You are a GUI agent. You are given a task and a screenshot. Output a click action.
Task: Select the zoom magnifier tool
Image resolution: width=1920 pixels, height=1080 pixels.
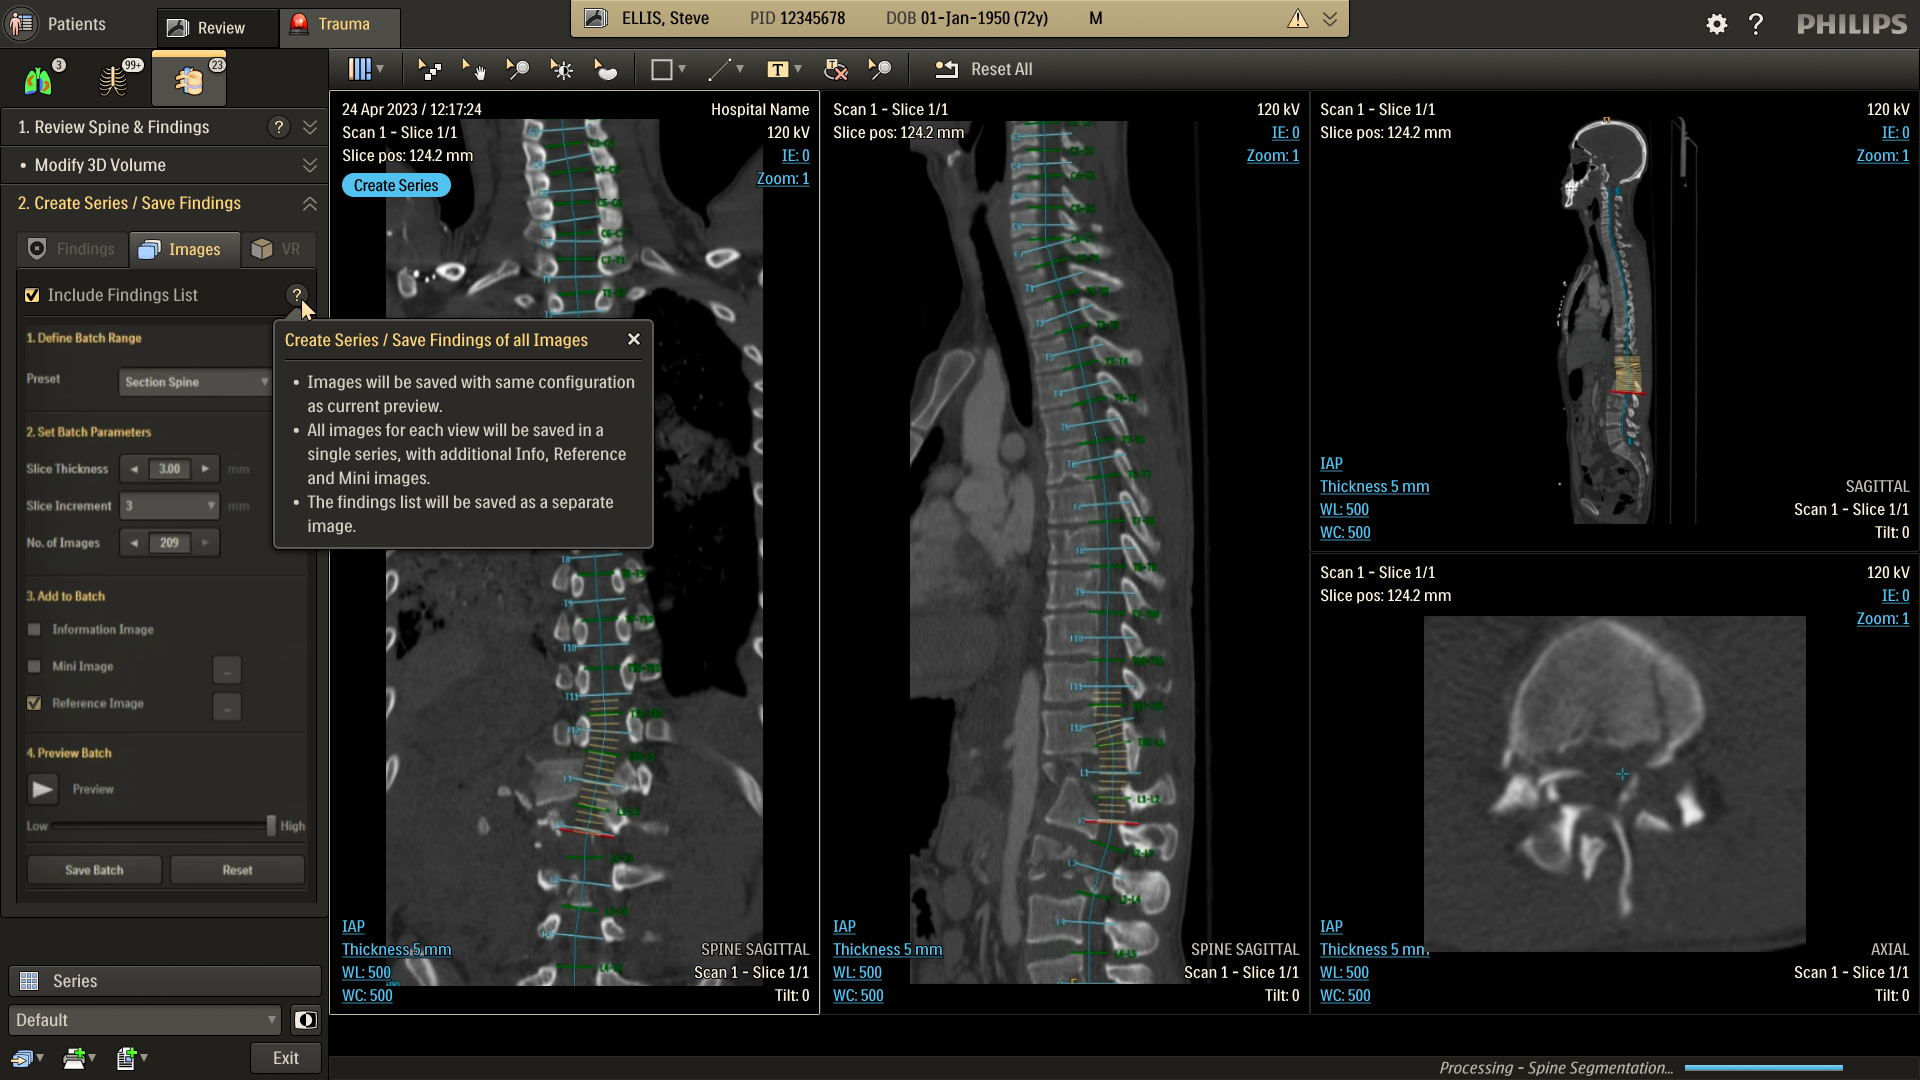pyautogui.click(x=517, y=69)
